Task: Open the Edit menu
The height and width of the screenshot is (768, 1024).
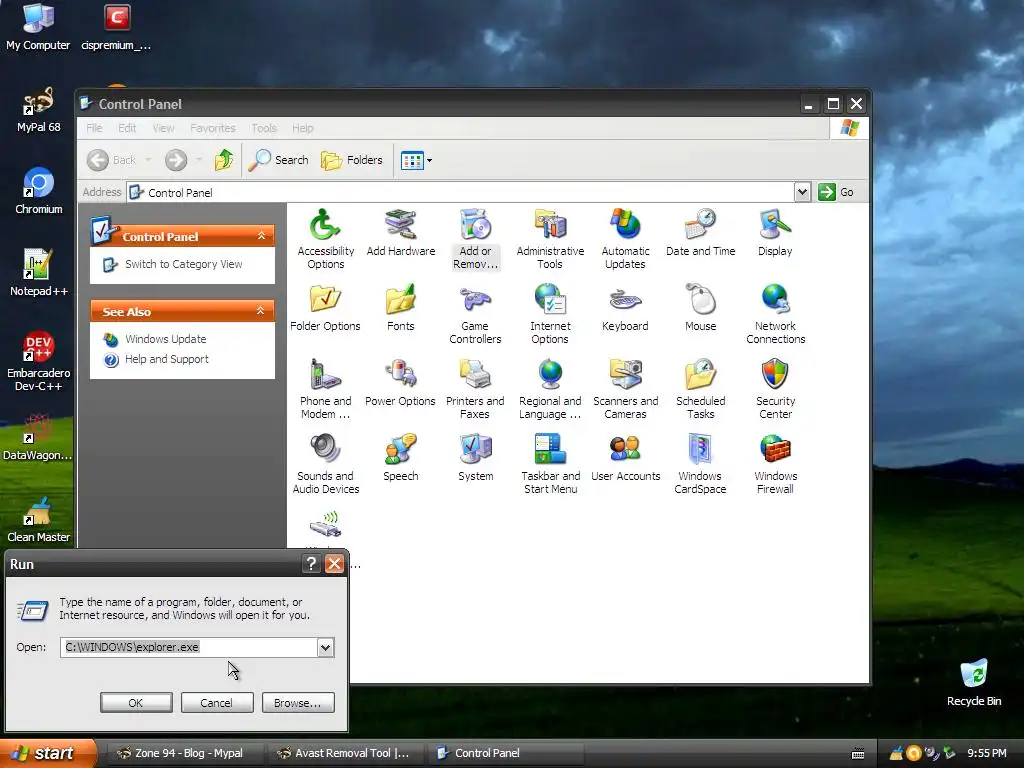Action: (x=127, y=128)
